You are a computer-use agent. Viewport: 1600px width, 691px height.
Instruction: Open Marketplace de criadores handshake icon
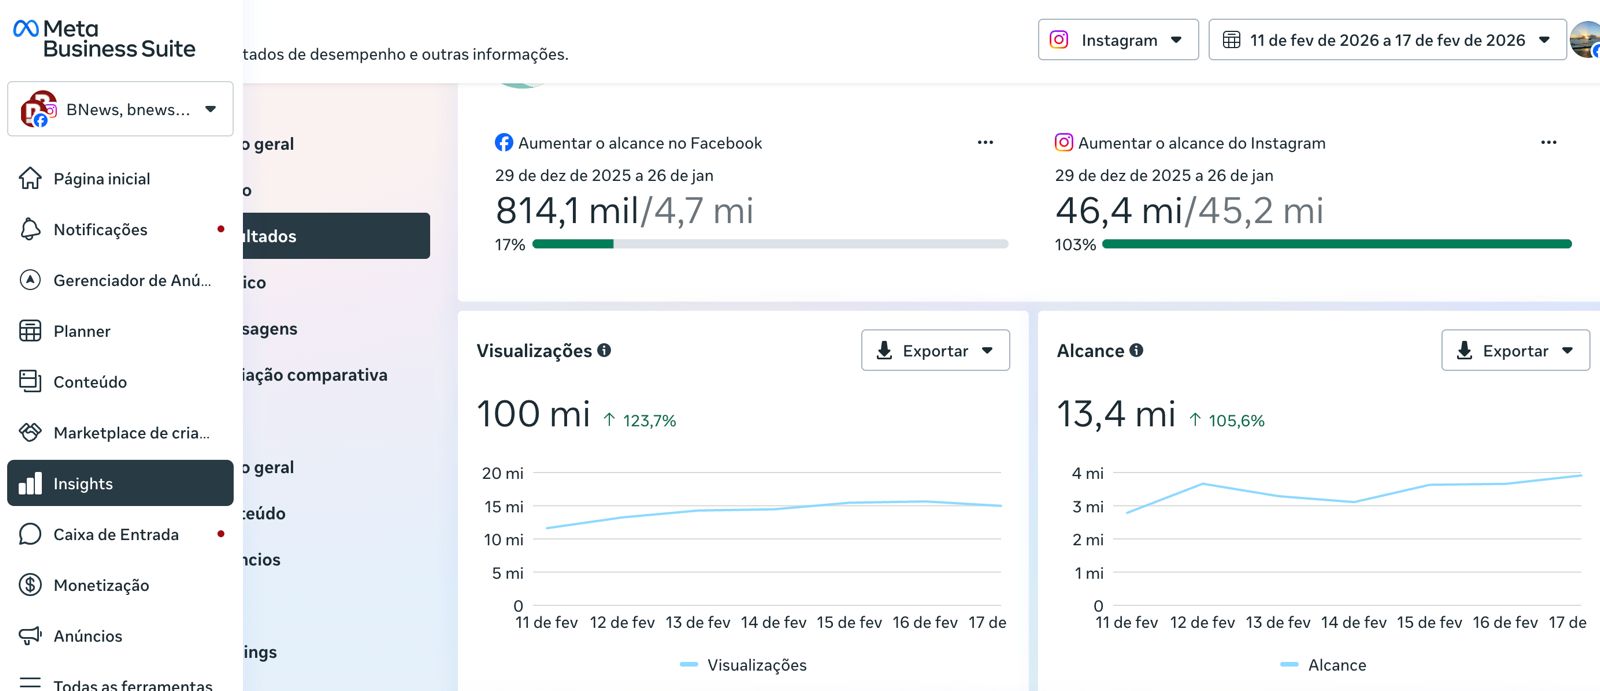point(30,432)
